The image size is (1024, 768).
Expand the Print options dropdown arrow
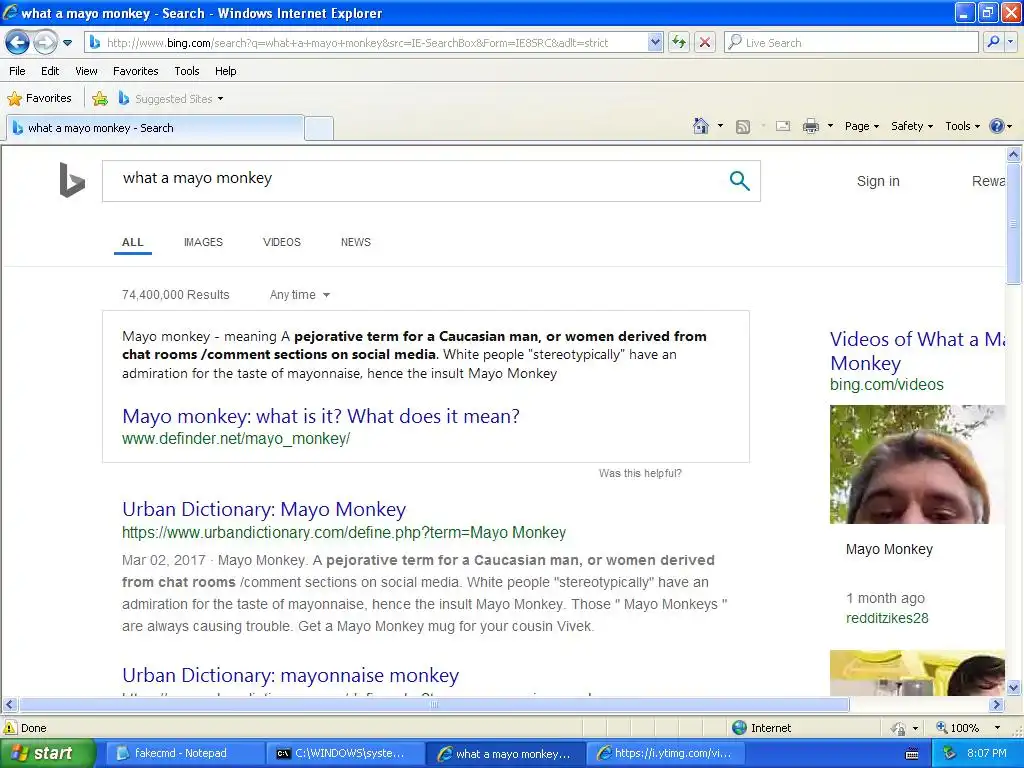tap(830, 126)
